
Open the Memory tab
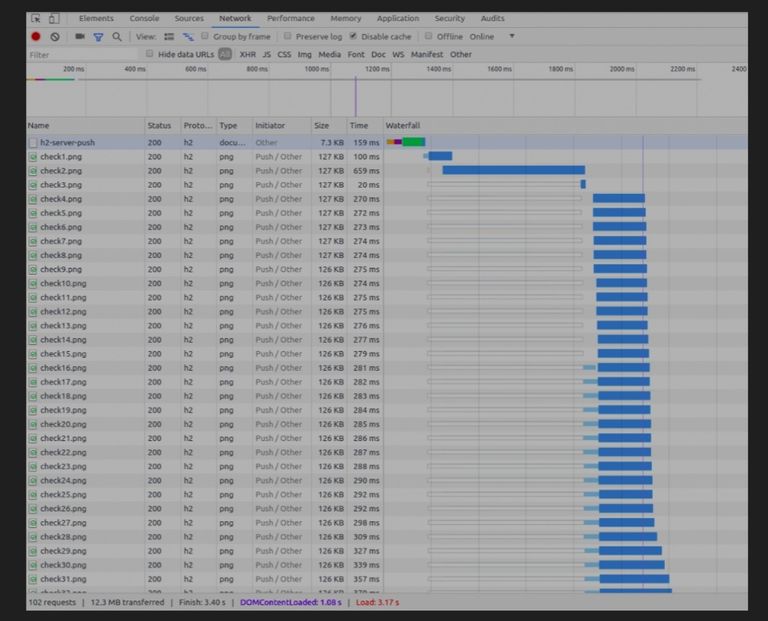pos(346,19)
